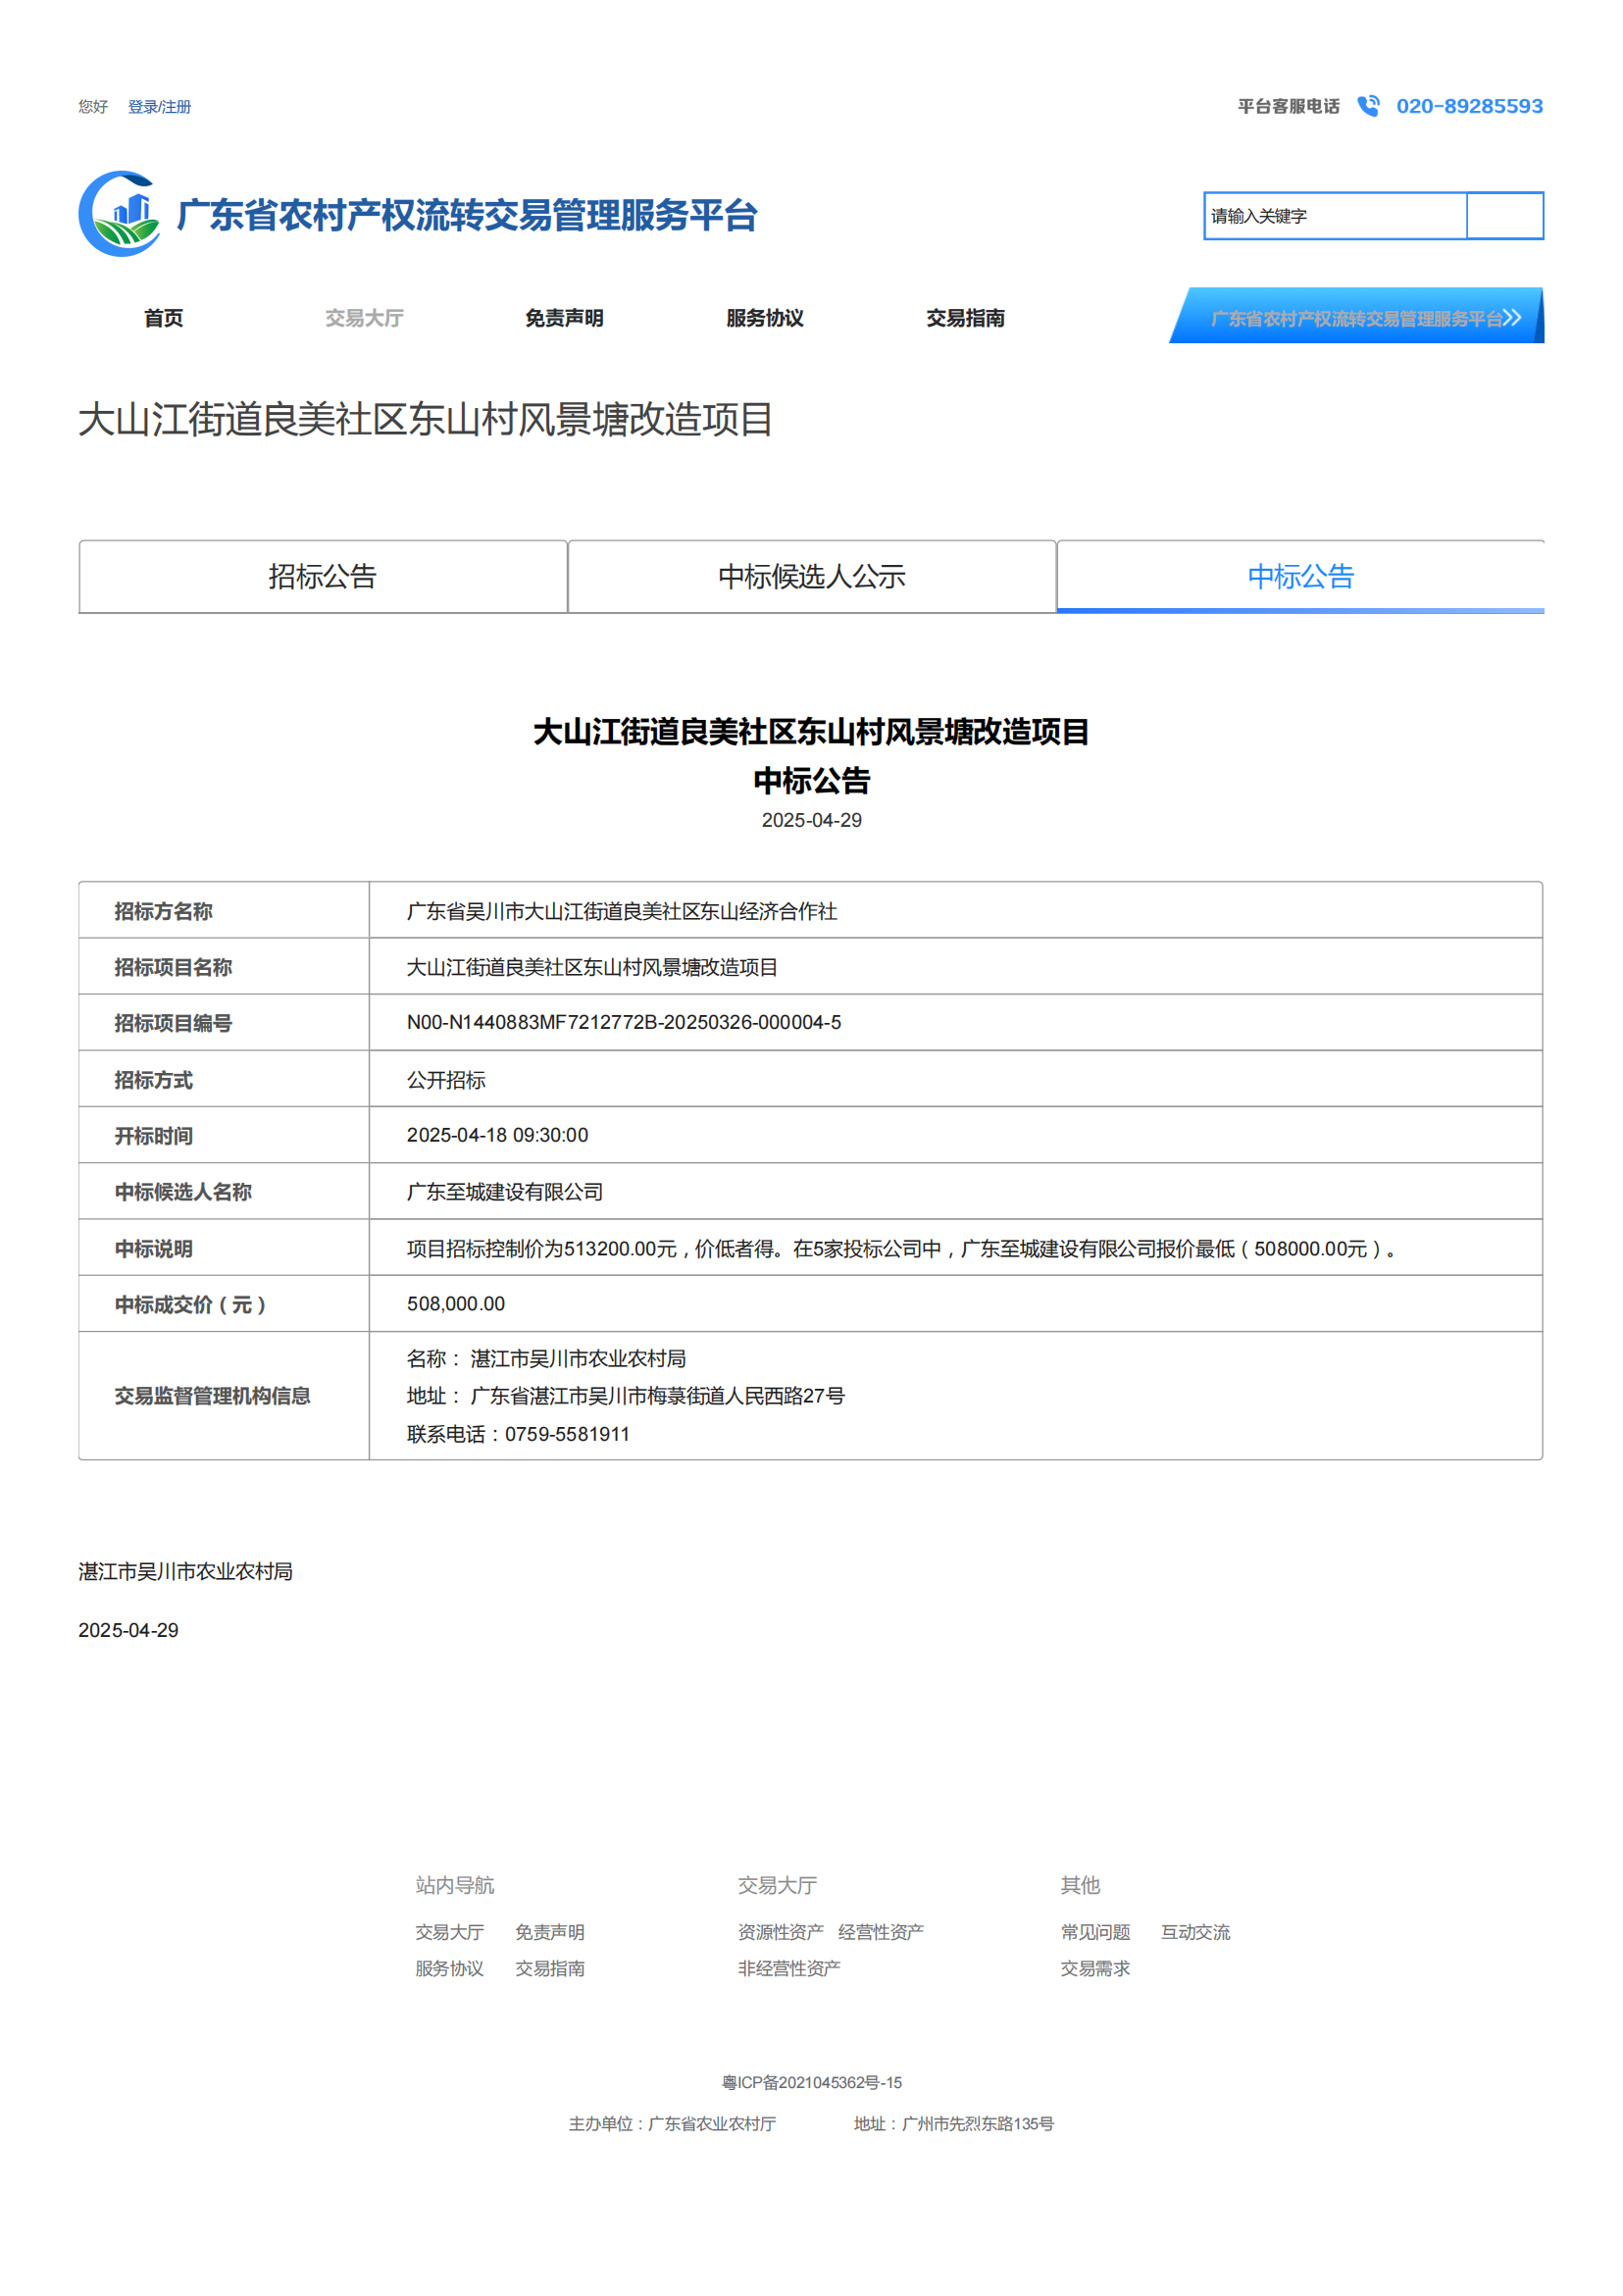Switch to the 中标候选人公示 tab
1623x2296 pixels.
pos(812,576)
